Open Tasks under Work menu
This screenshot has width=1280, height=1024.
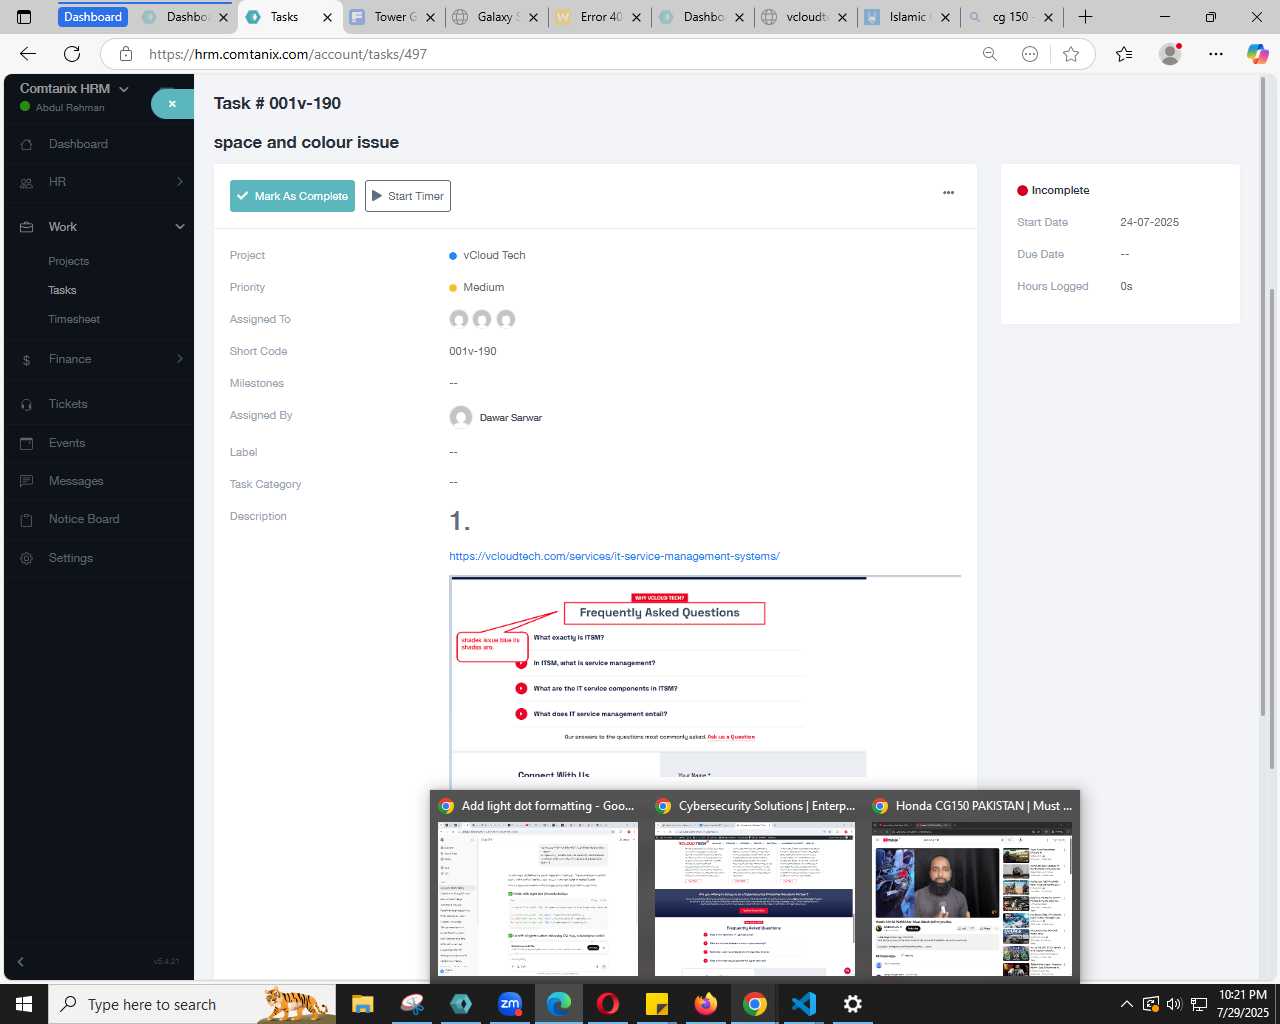tap(62, 291)
